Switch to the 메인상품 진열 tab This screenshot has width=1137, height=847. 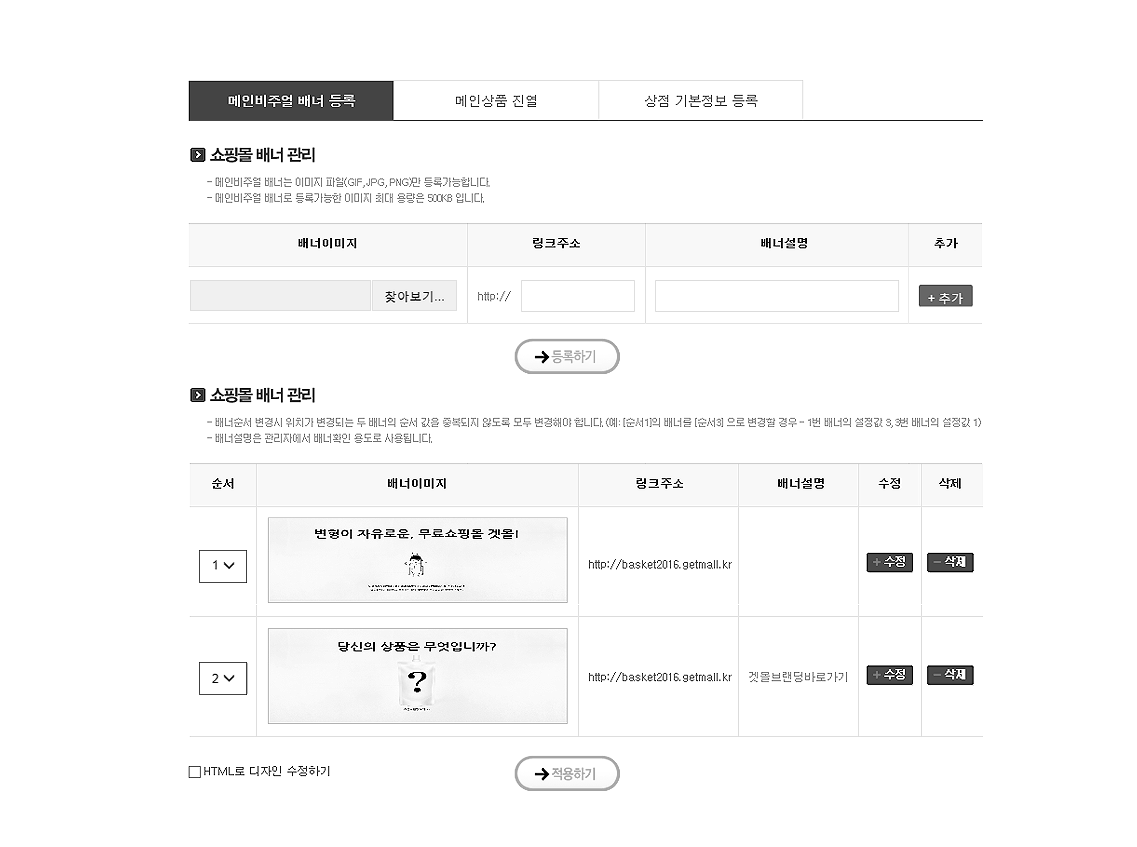coord(496,100)
